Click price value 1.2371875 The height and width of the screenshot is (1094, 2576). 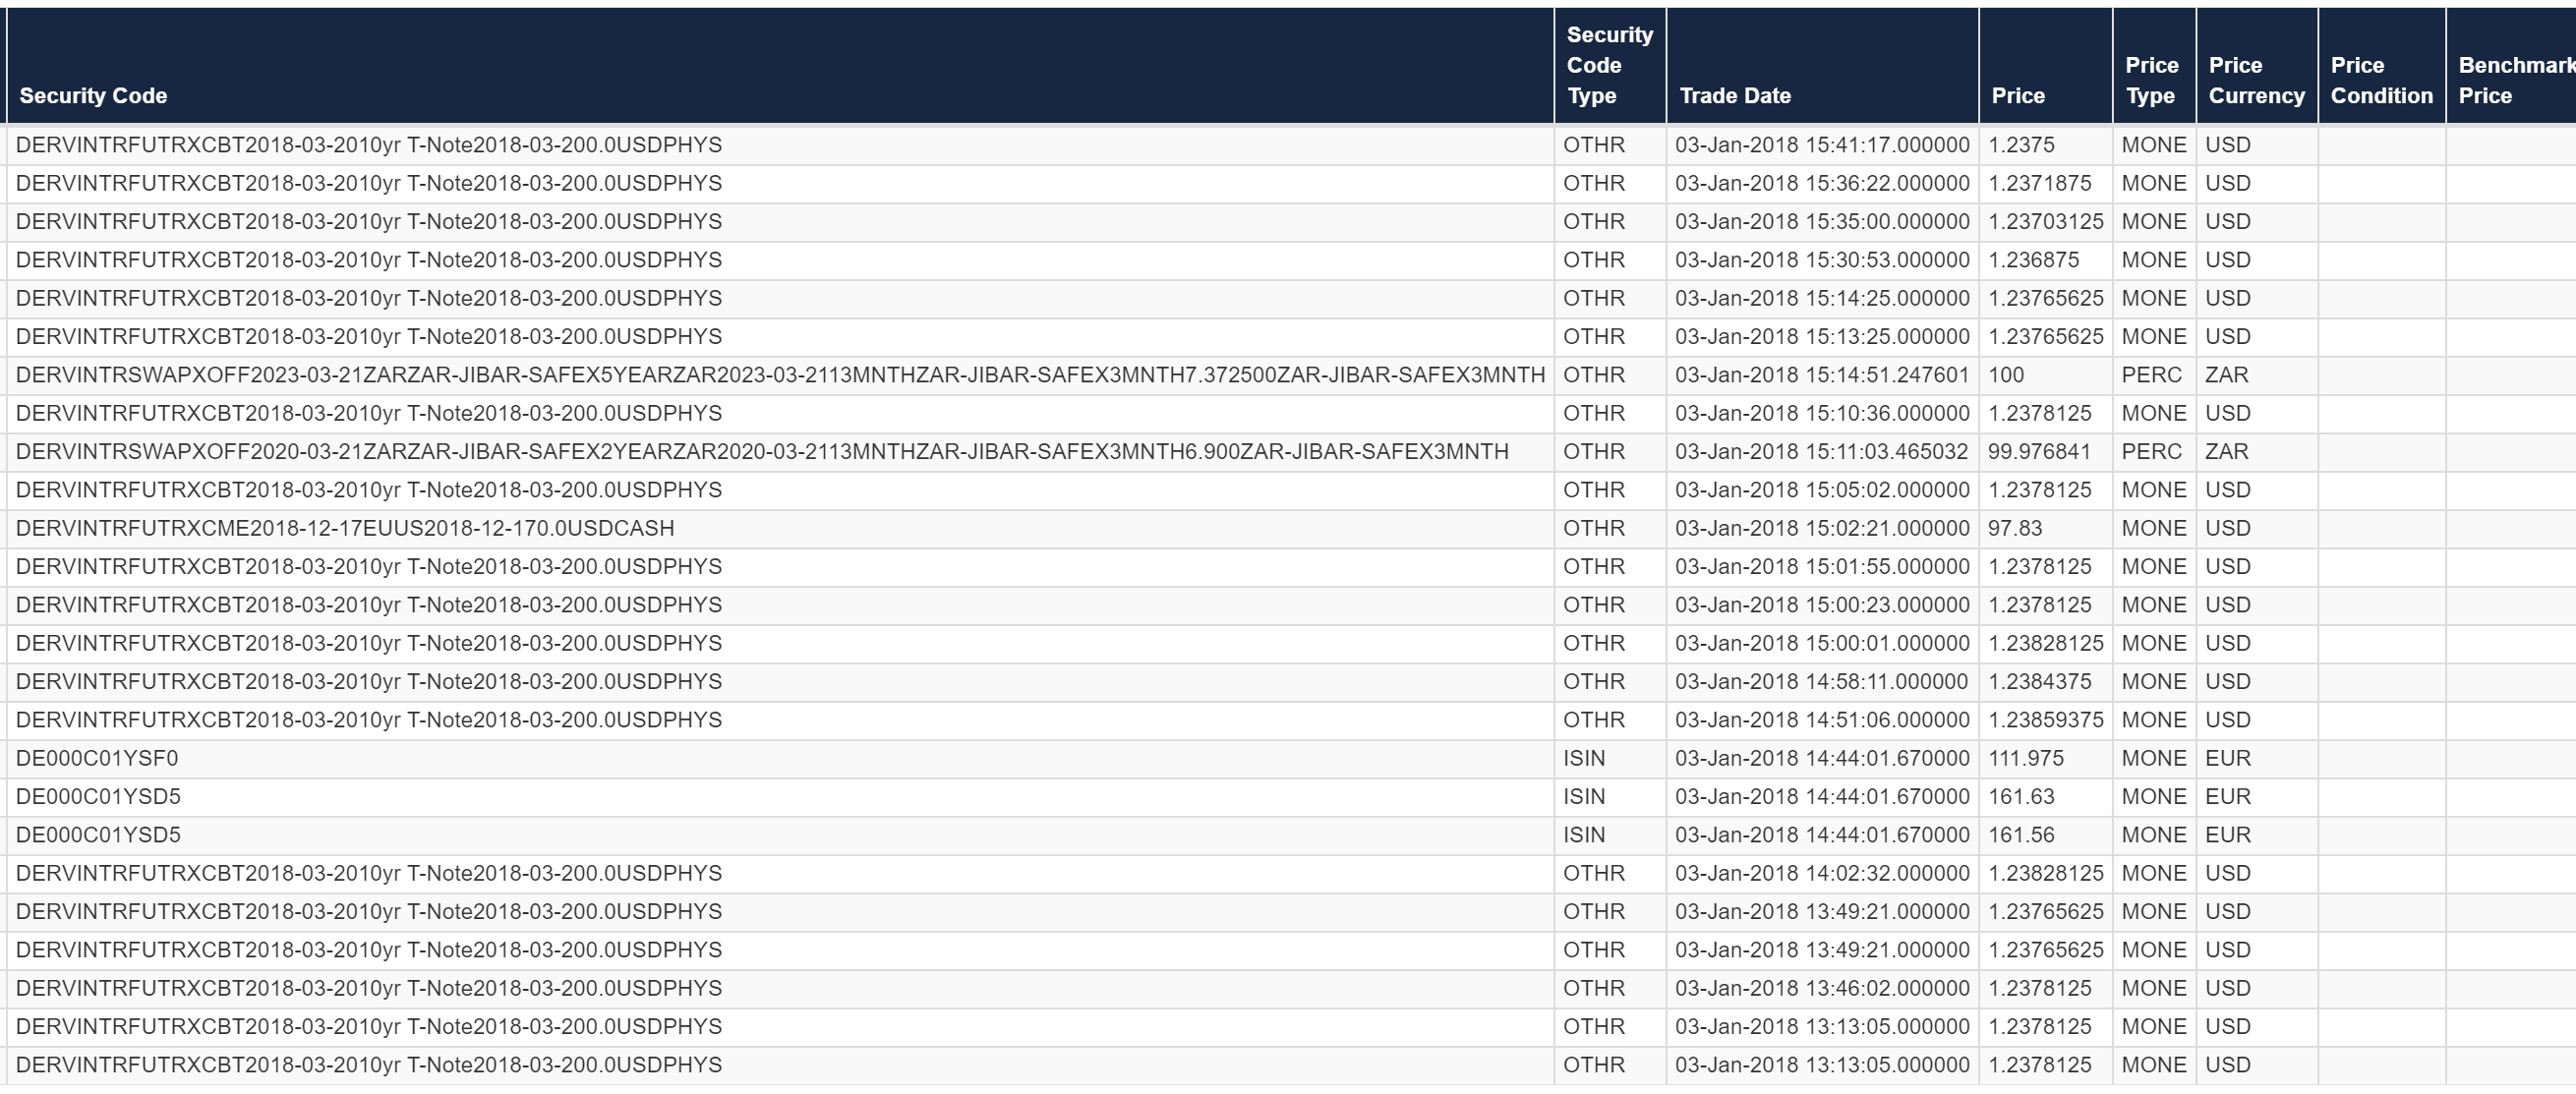pos(2039,183)
